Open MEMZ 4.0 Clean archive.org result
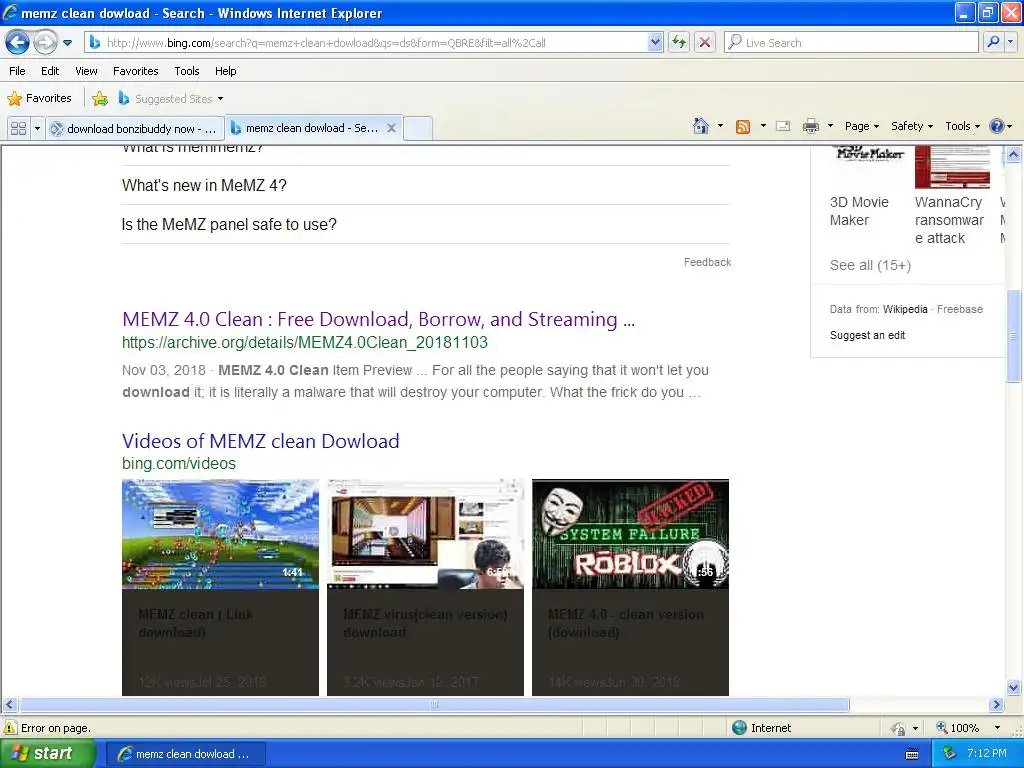1024x768 pixels. click(378, 319)
